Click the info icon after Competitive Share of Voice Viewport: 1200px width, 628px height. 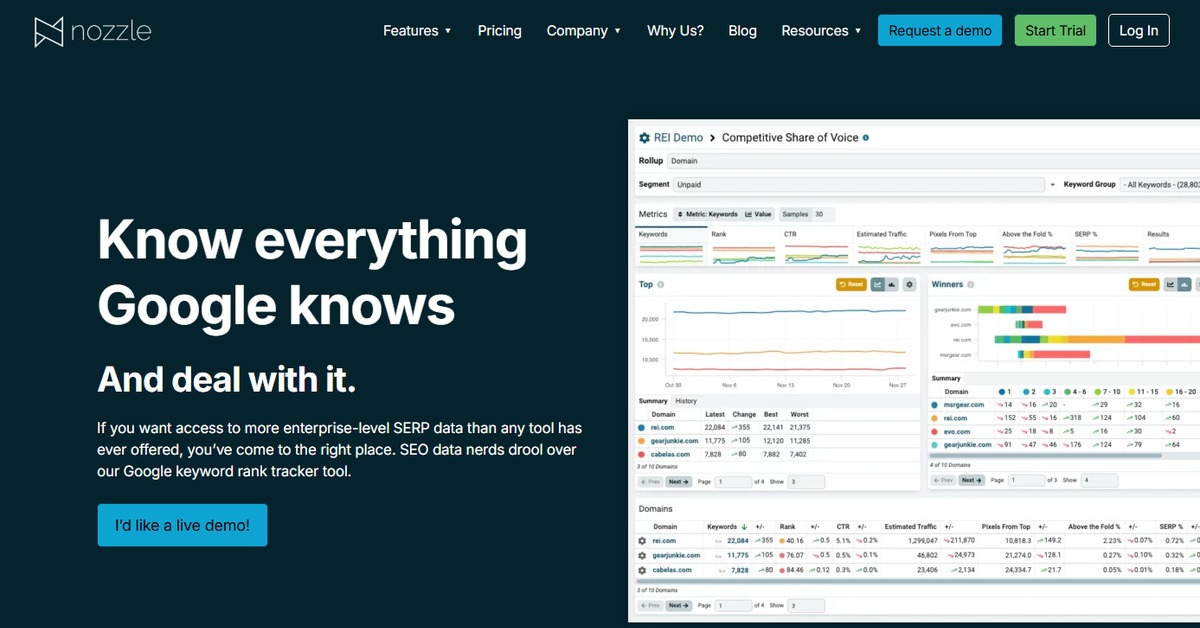coord(866,137)
